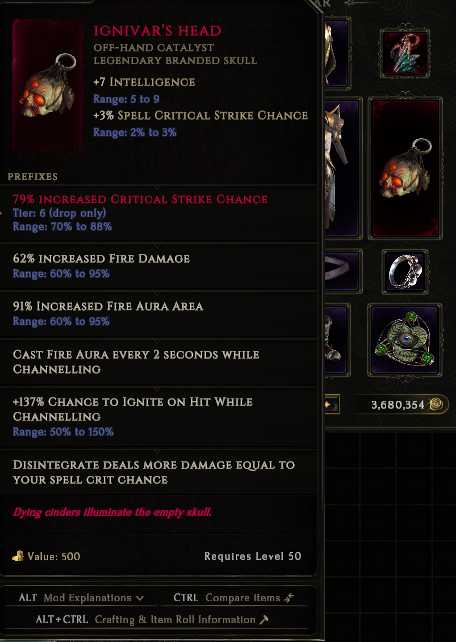Click the Ignivar's Head skull icon in tooltip
This screenshot has width=456, height=642.
pyautogui.click(x=47, y=85)
